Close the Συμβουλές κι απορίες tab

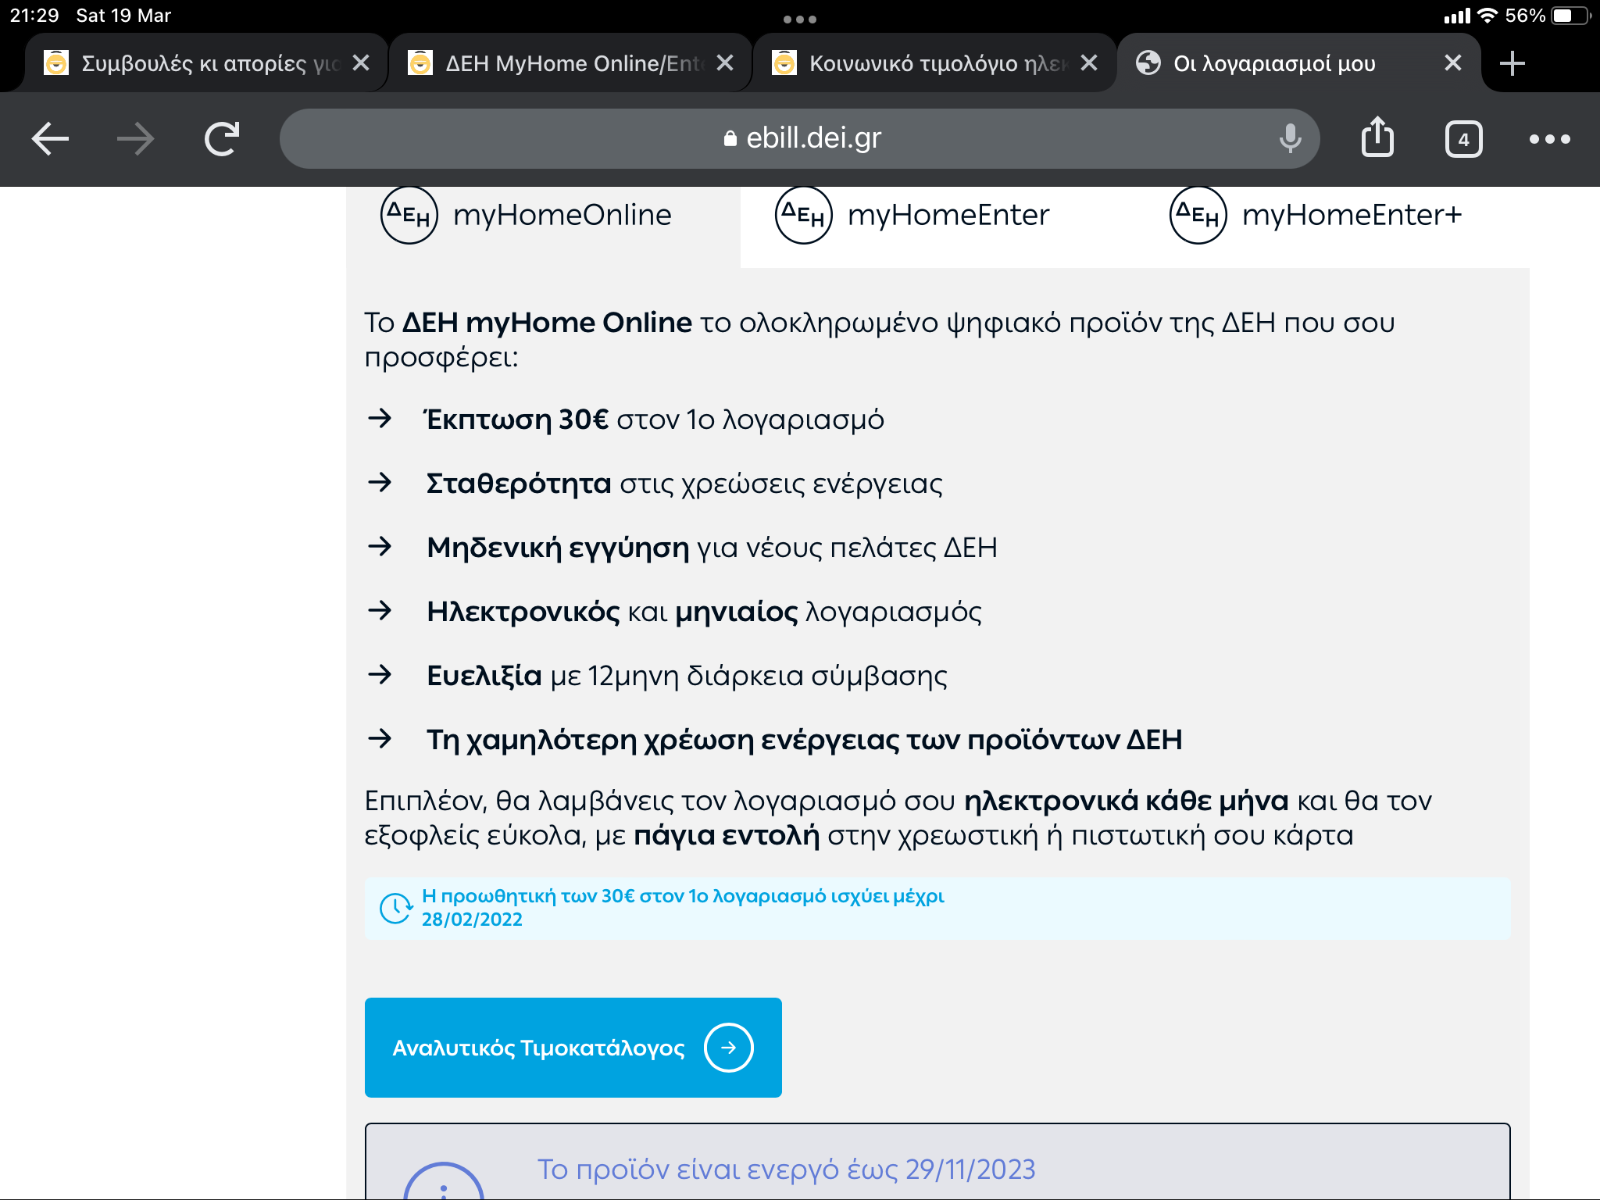pyautogui.click(x=361, y=63)
